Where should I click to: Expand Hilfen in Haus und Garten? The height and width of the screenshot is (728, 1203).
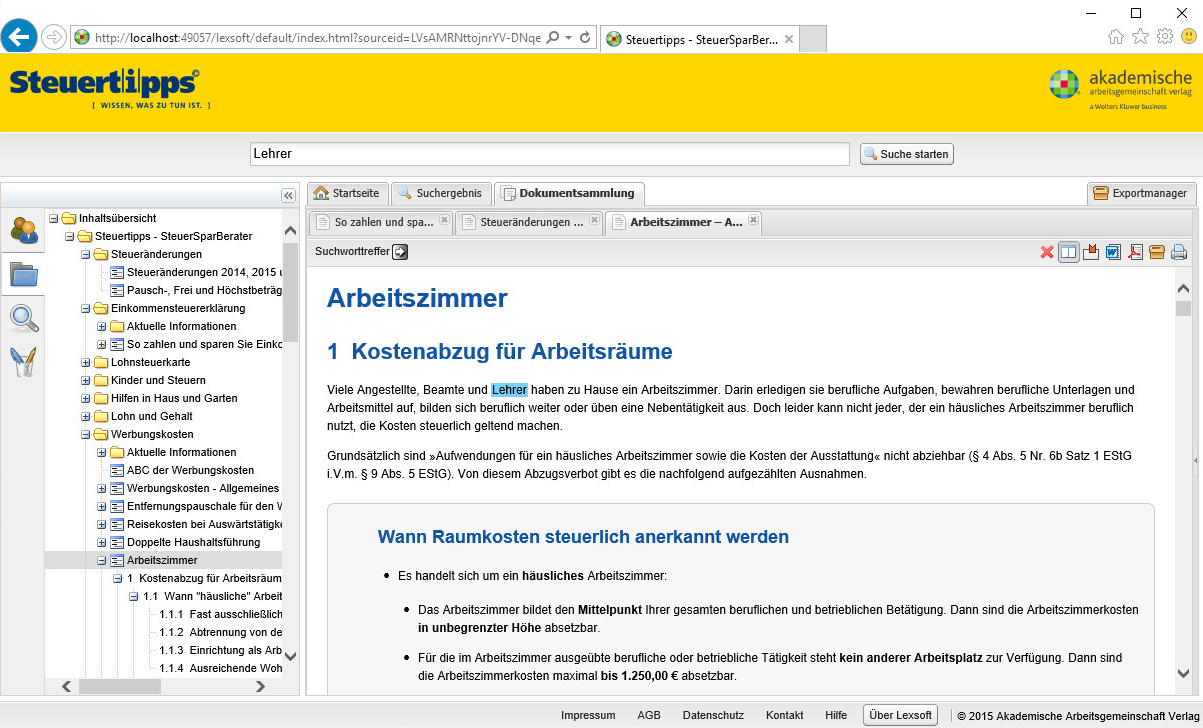[x=86, y=398]
